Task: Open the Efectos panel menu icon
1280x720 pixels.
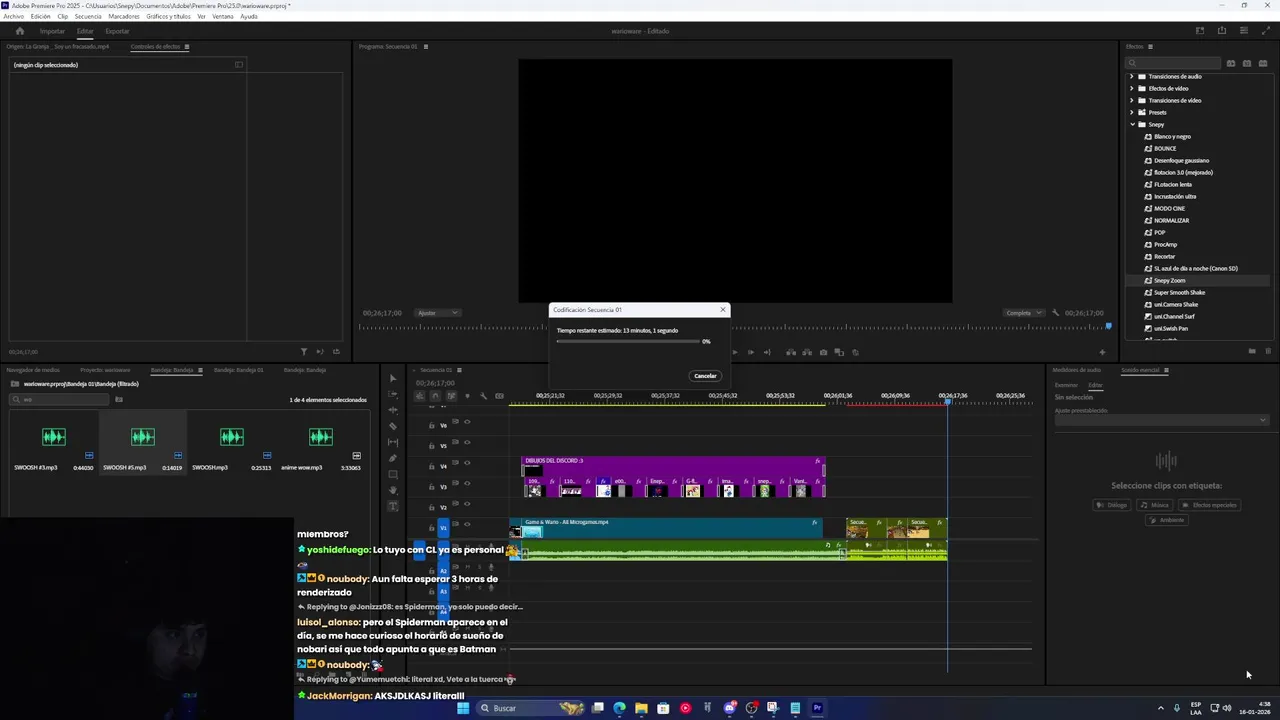Action: (x=1150, y=46)
